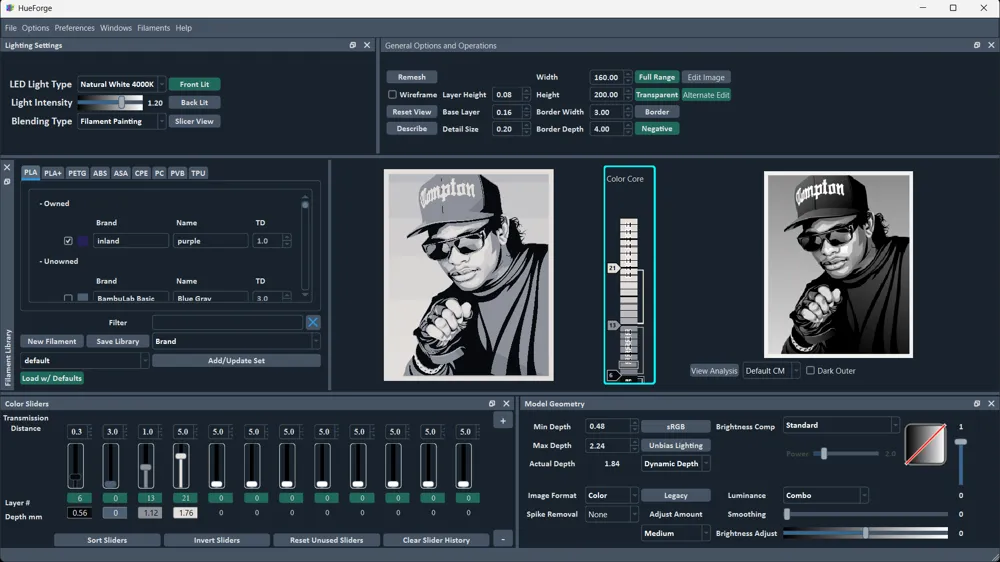The height and width of the screenshot is (562, 1000).
Task: Click Load w/ Defaults button
Action: point(52,378)
